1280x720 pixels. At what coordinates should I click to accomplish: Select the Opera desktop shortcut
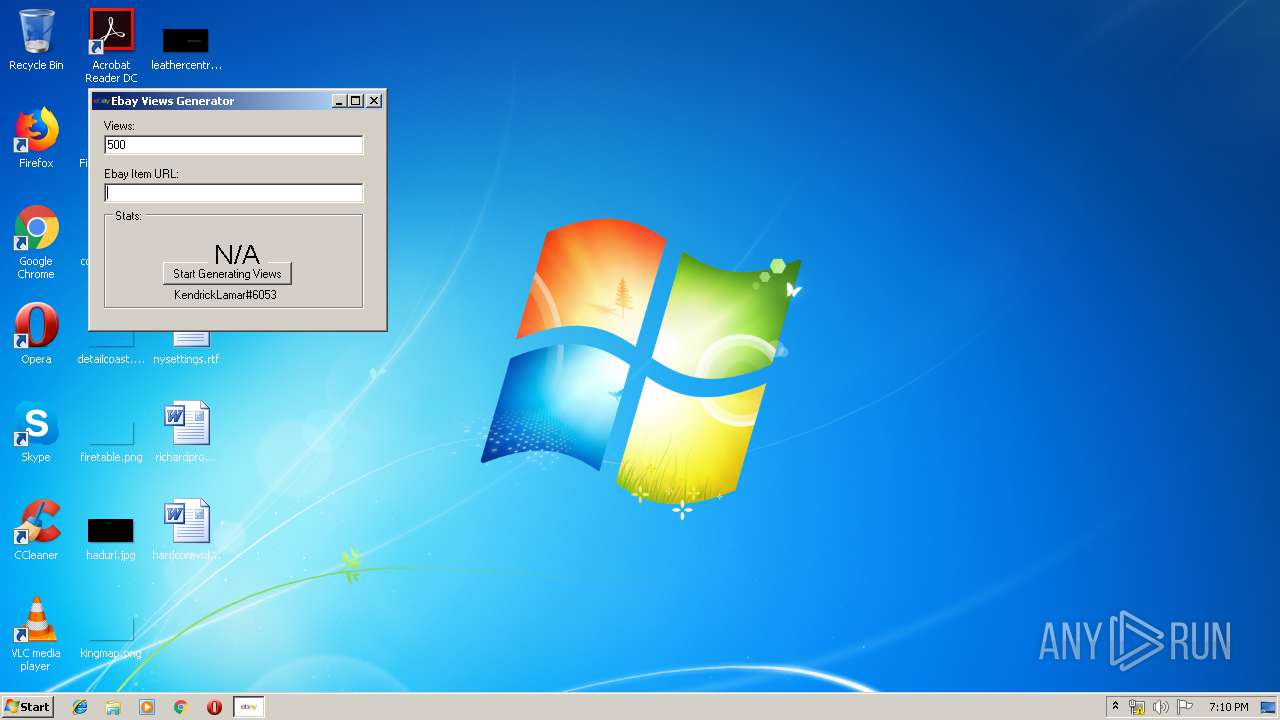point(36,334)
